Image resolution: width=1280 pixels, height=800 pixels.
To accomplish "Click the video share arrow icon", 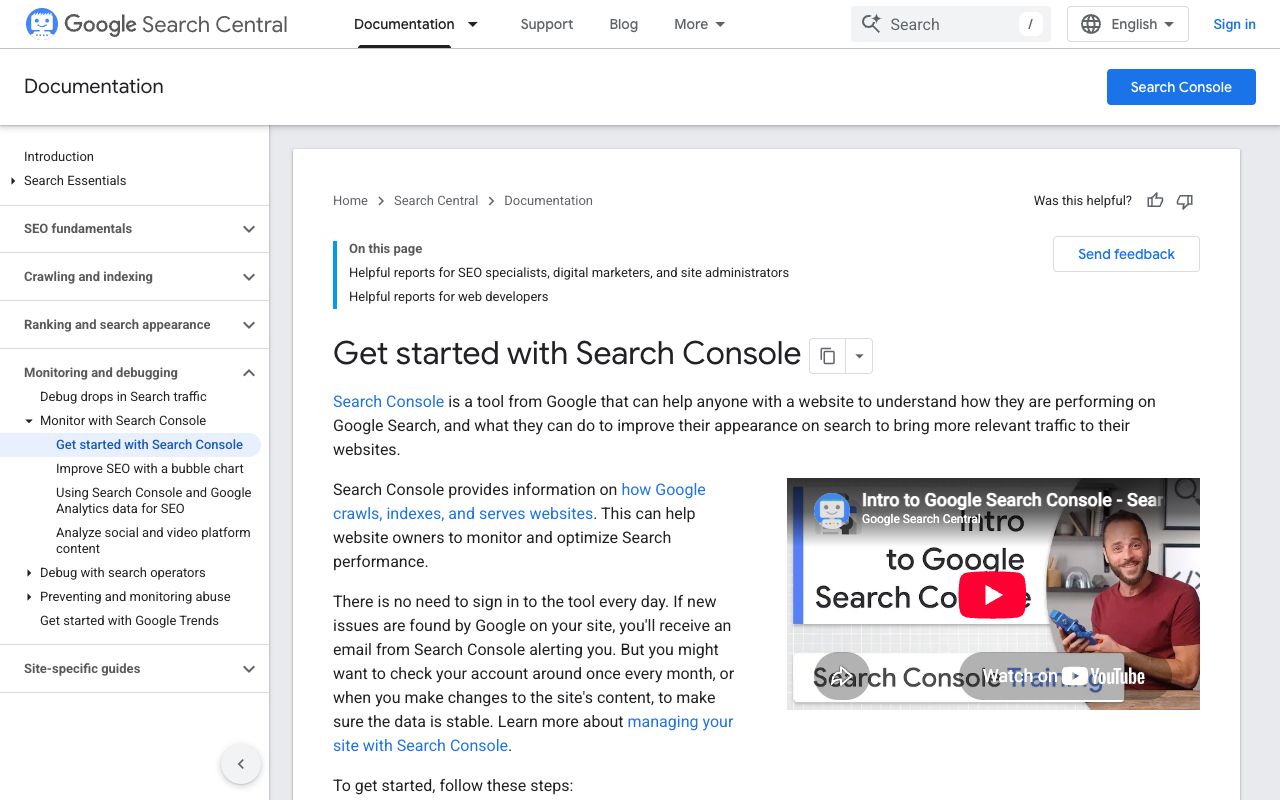I will click(x=842, y=677).
